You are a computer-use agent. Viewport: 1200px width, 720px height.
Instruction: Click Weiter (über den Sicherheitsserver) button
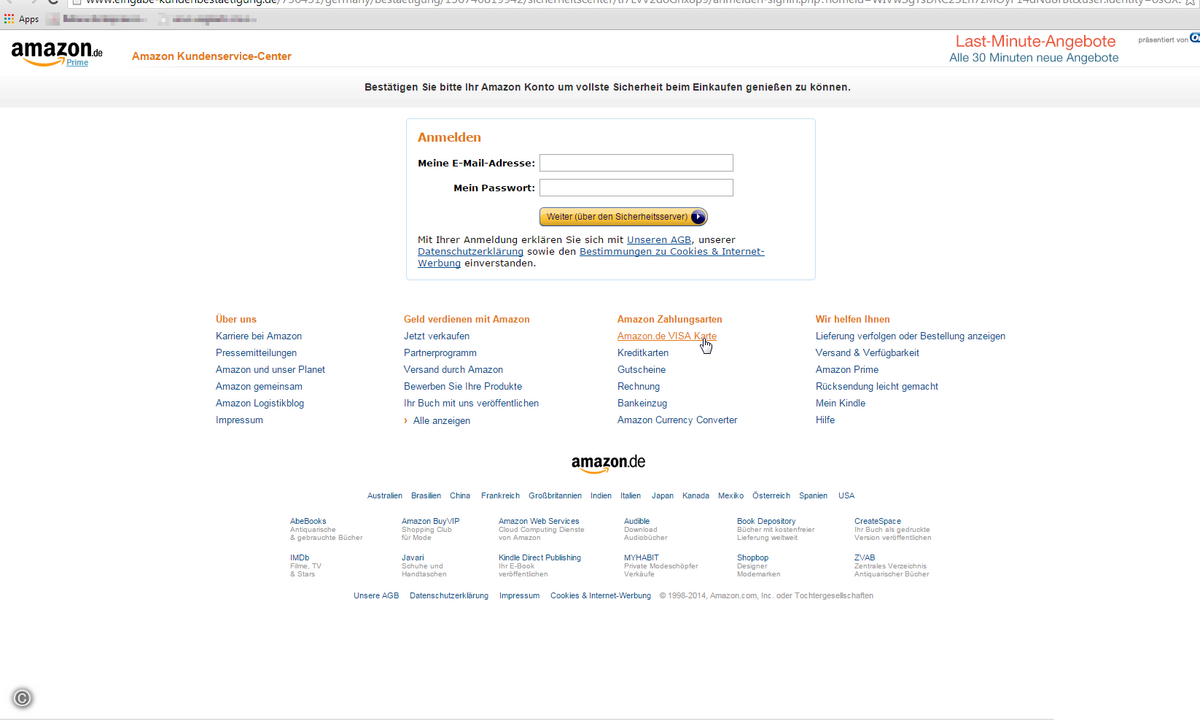coord(623,216)
